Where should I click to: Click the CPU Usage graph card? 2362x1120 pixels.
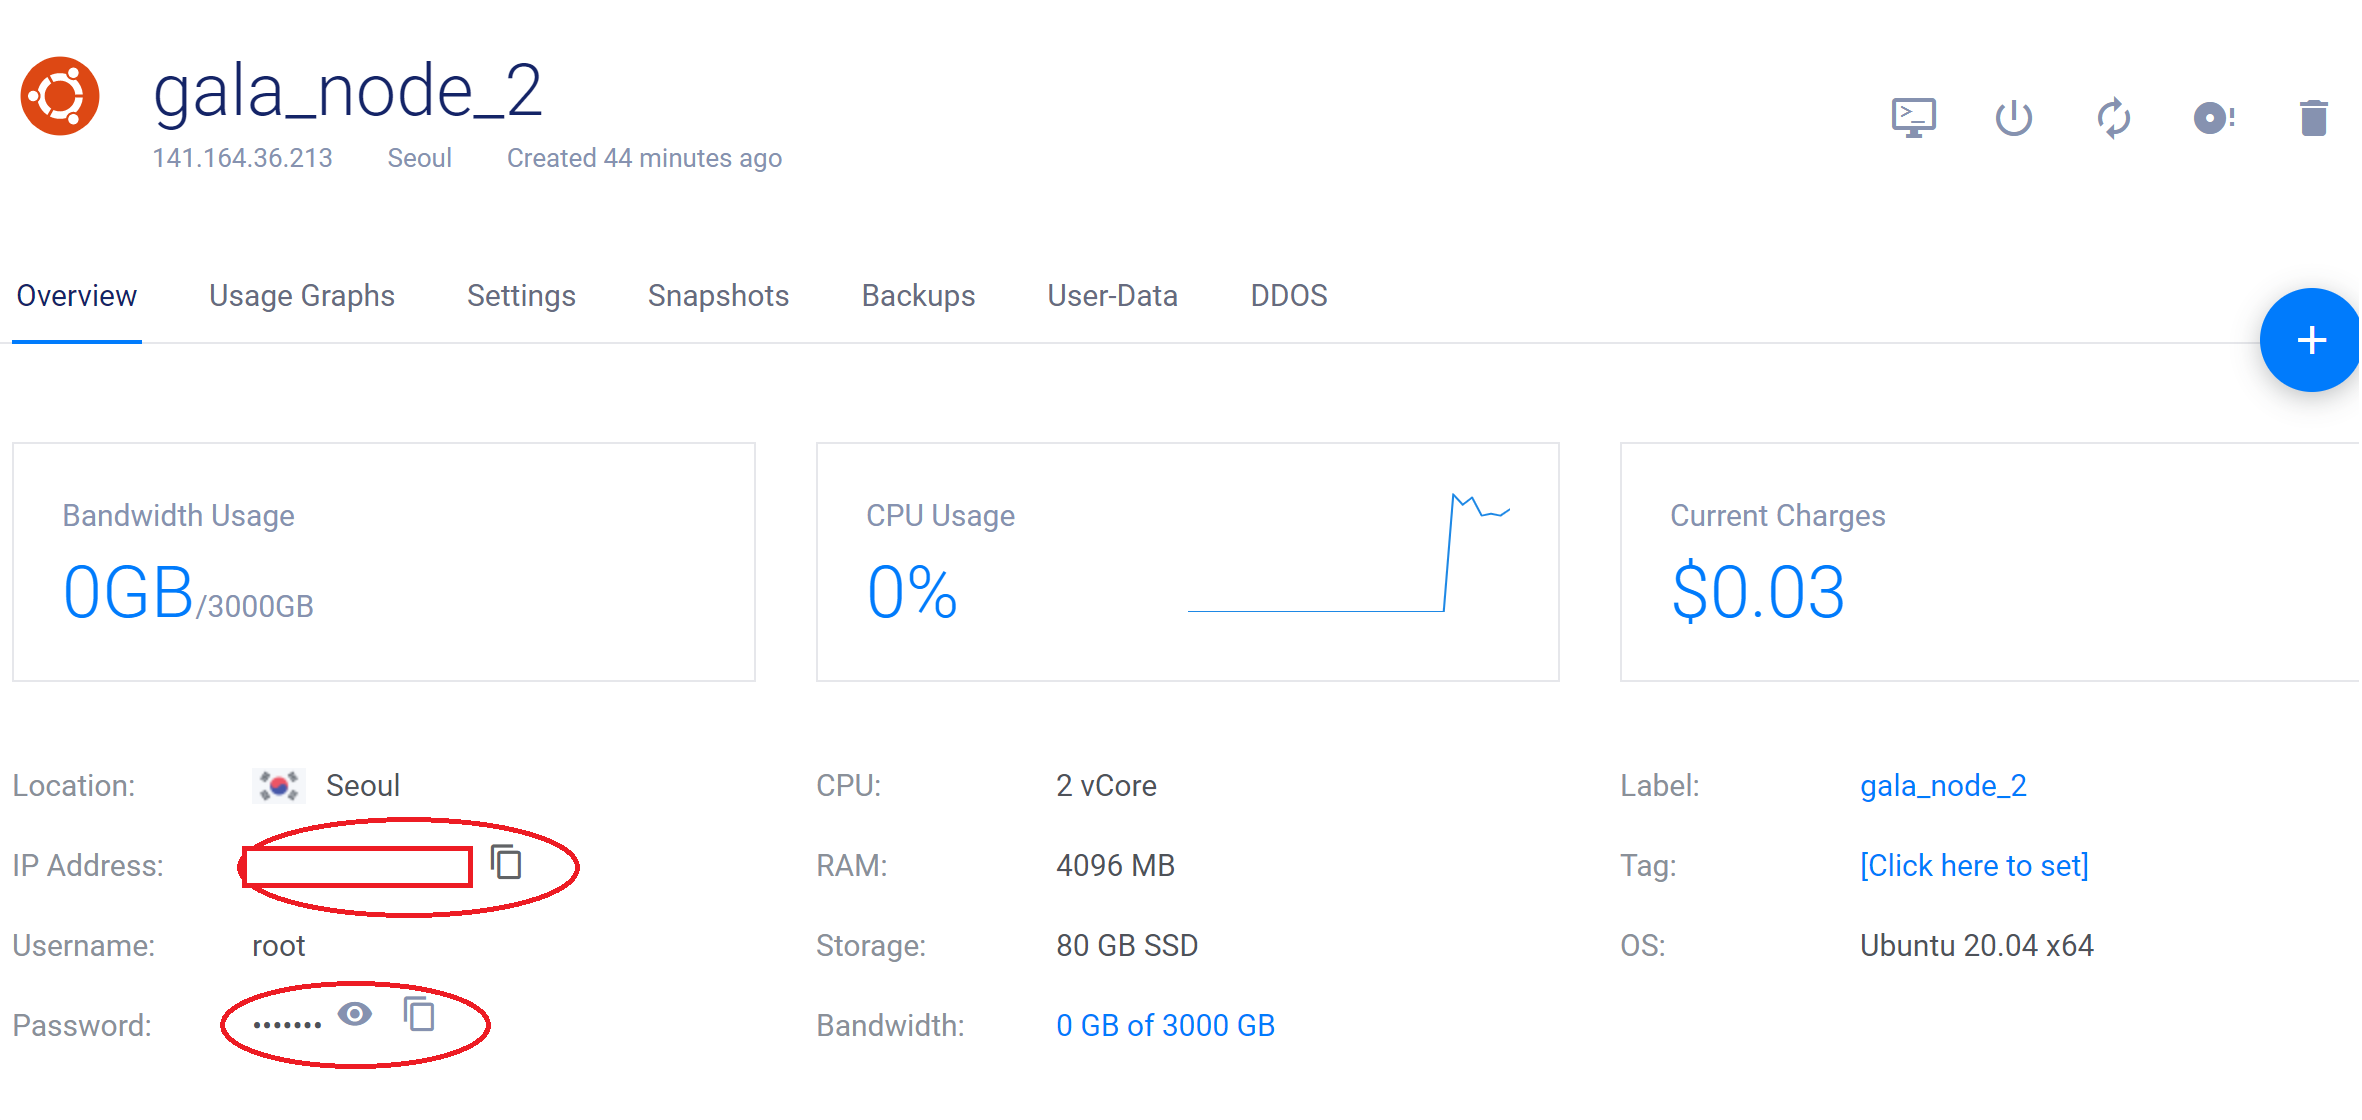tap(1187, 562)
